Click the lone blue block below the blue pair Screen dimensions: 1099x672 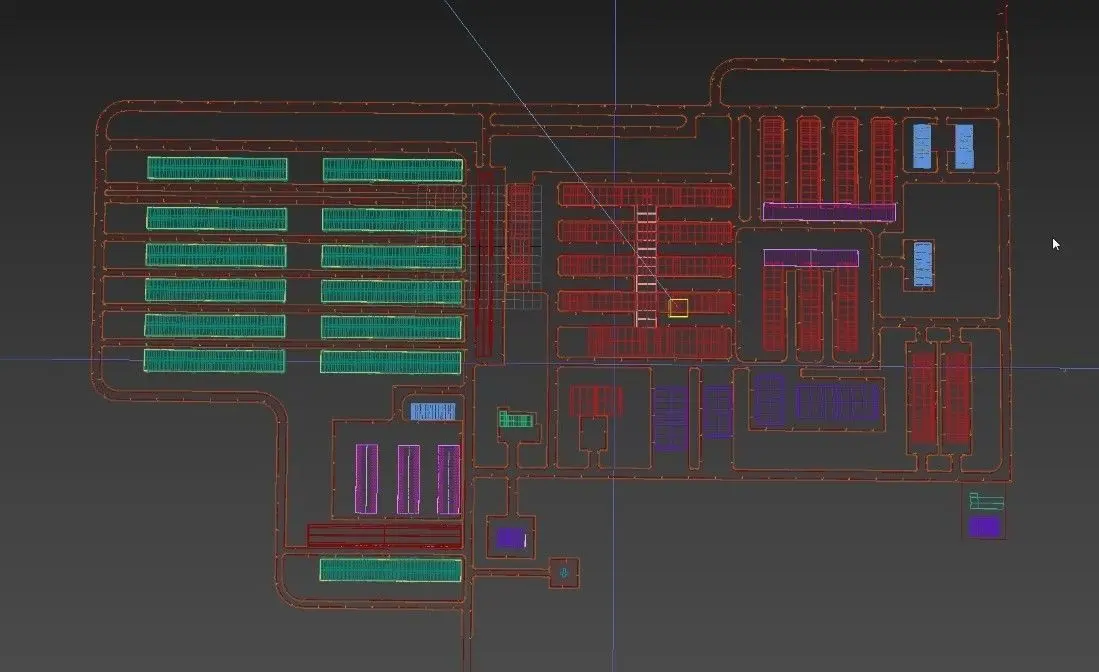[x=923, y=264]
